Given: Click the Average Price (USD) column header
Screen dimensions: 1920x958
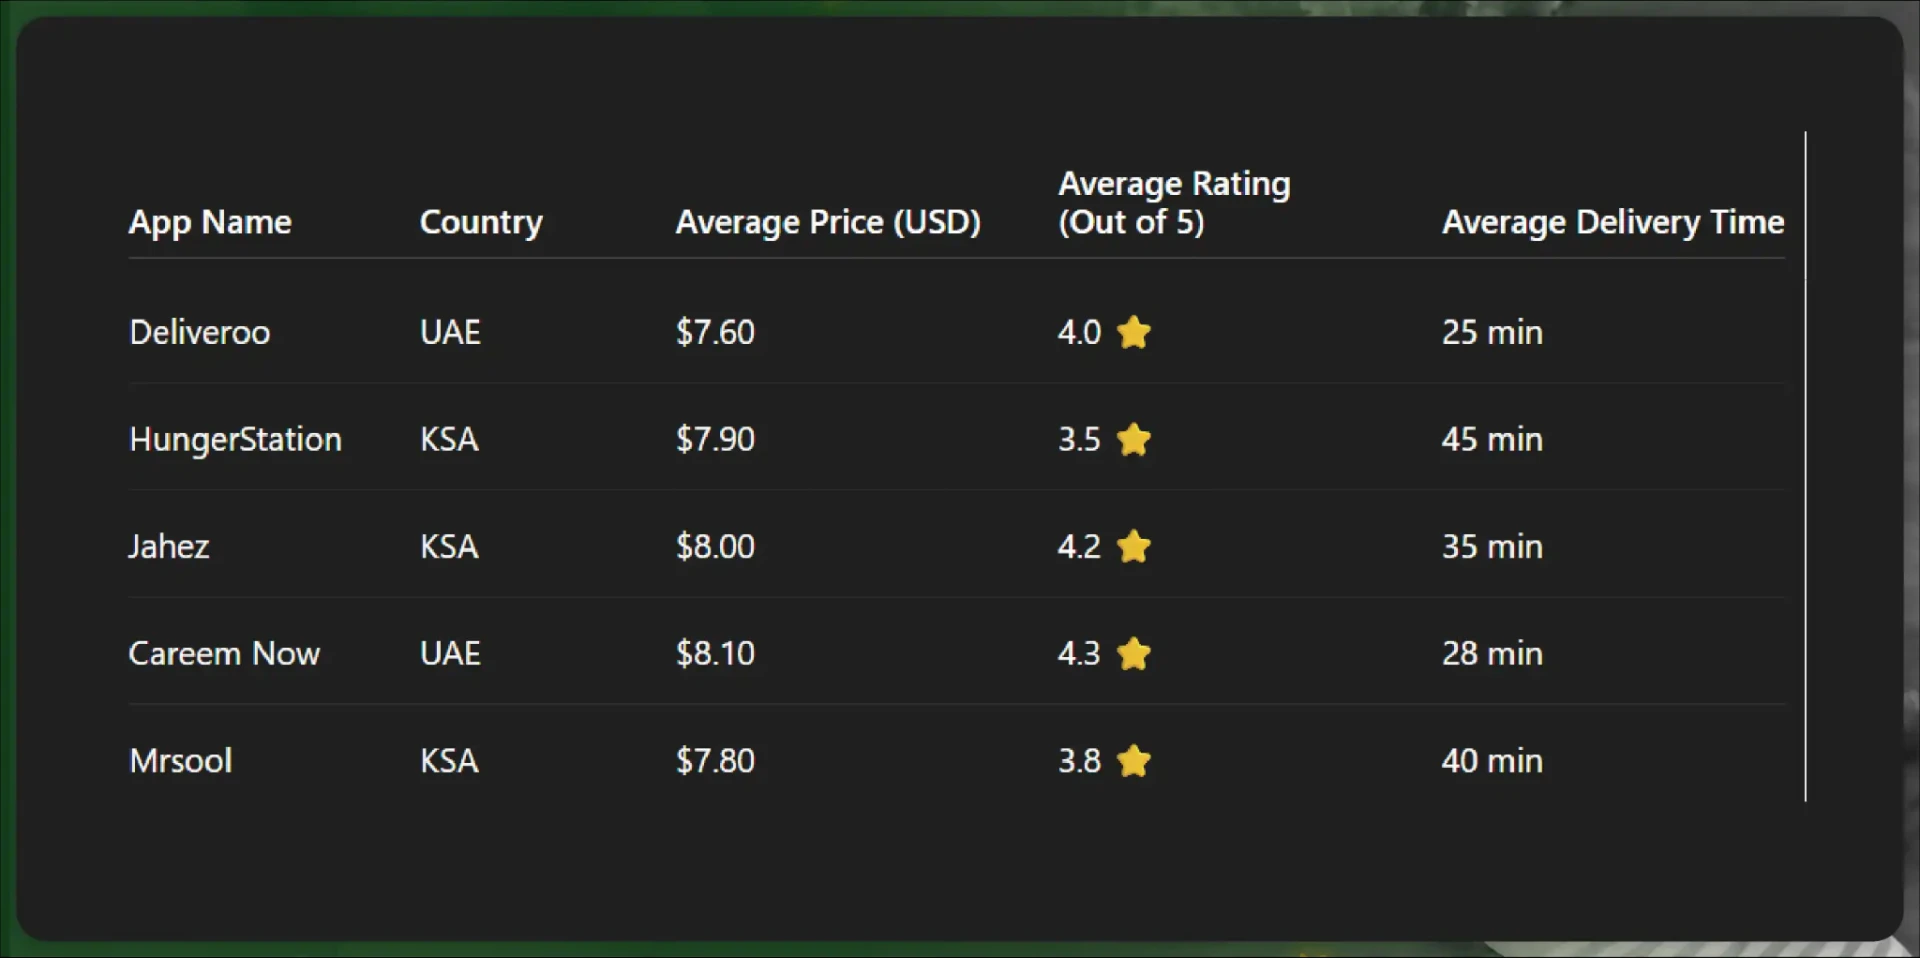Looking at the screenshot, I should click(828, 222).
